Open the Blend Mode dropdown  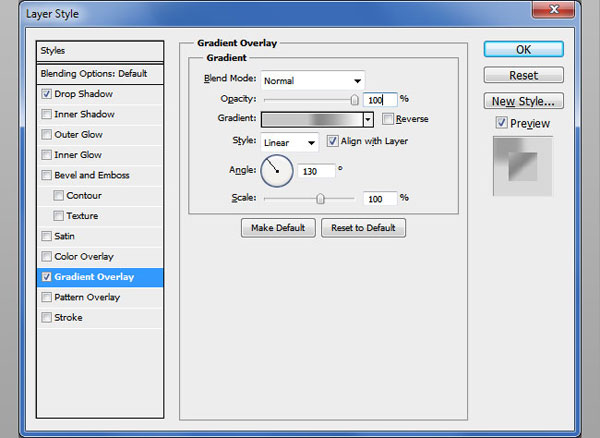(x=313, y=81)
